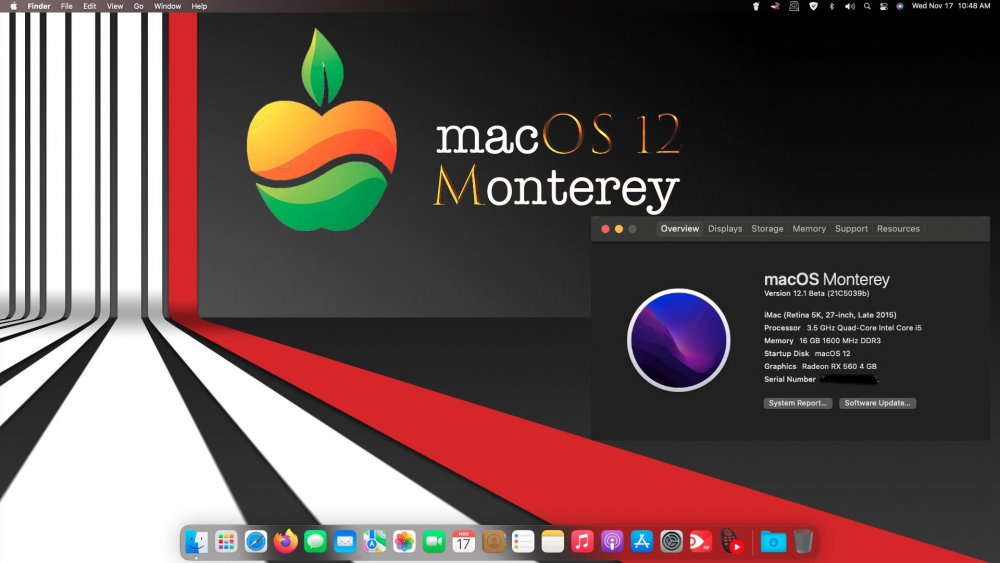Minimize the About This Mac window

tap(619, 229)
